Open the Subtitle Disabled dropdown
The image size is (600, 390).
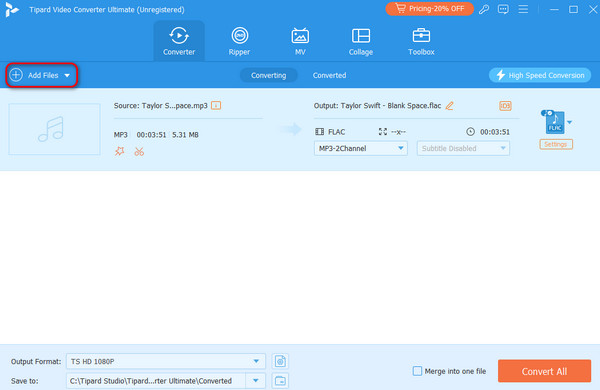coord(463,148)
